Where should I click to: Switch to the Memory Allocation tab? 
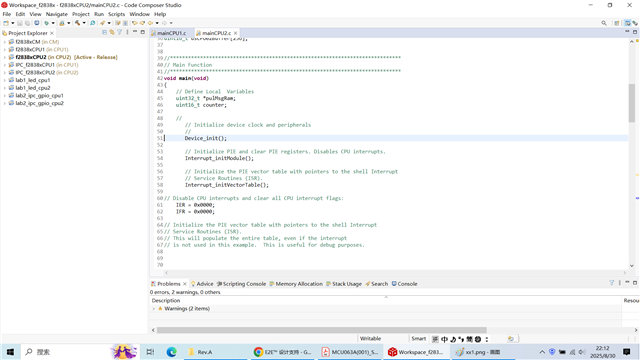pos(296,284)
